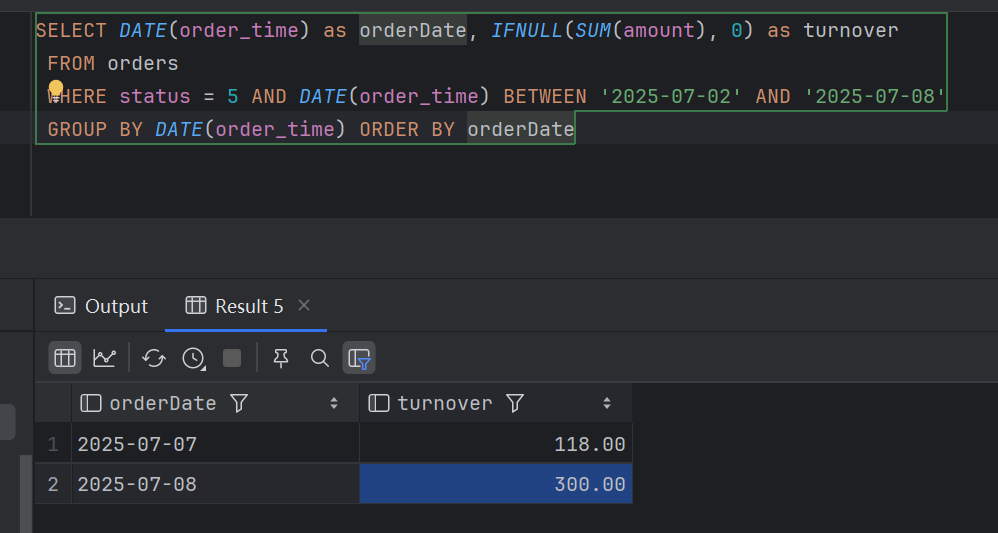
Task: Click the '2025-07-02' date string
Action: tap(672, 97)
